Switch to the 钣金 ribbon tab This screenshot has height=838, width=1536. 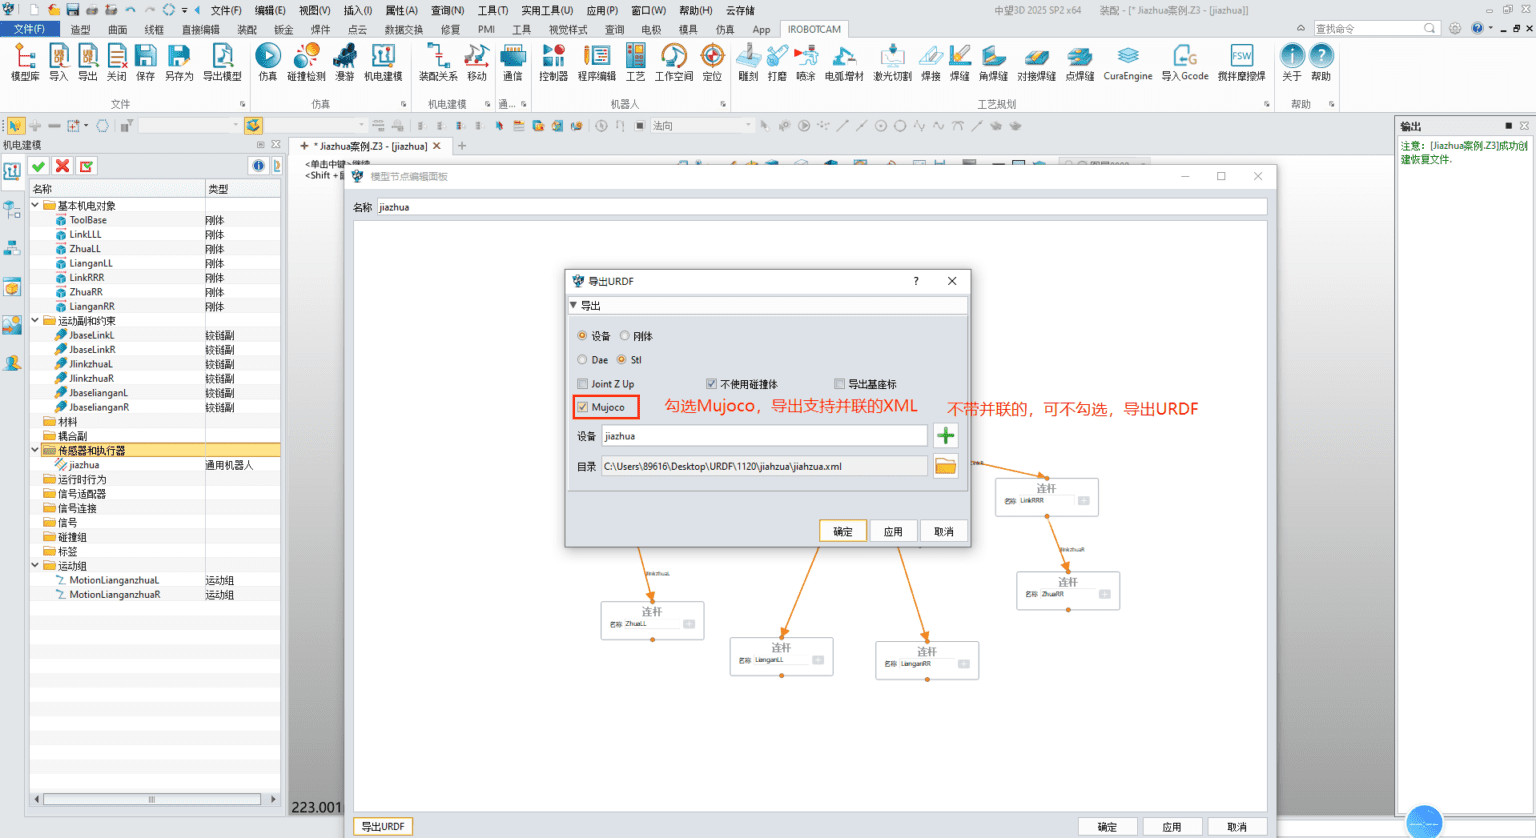[x=284, y=30]
